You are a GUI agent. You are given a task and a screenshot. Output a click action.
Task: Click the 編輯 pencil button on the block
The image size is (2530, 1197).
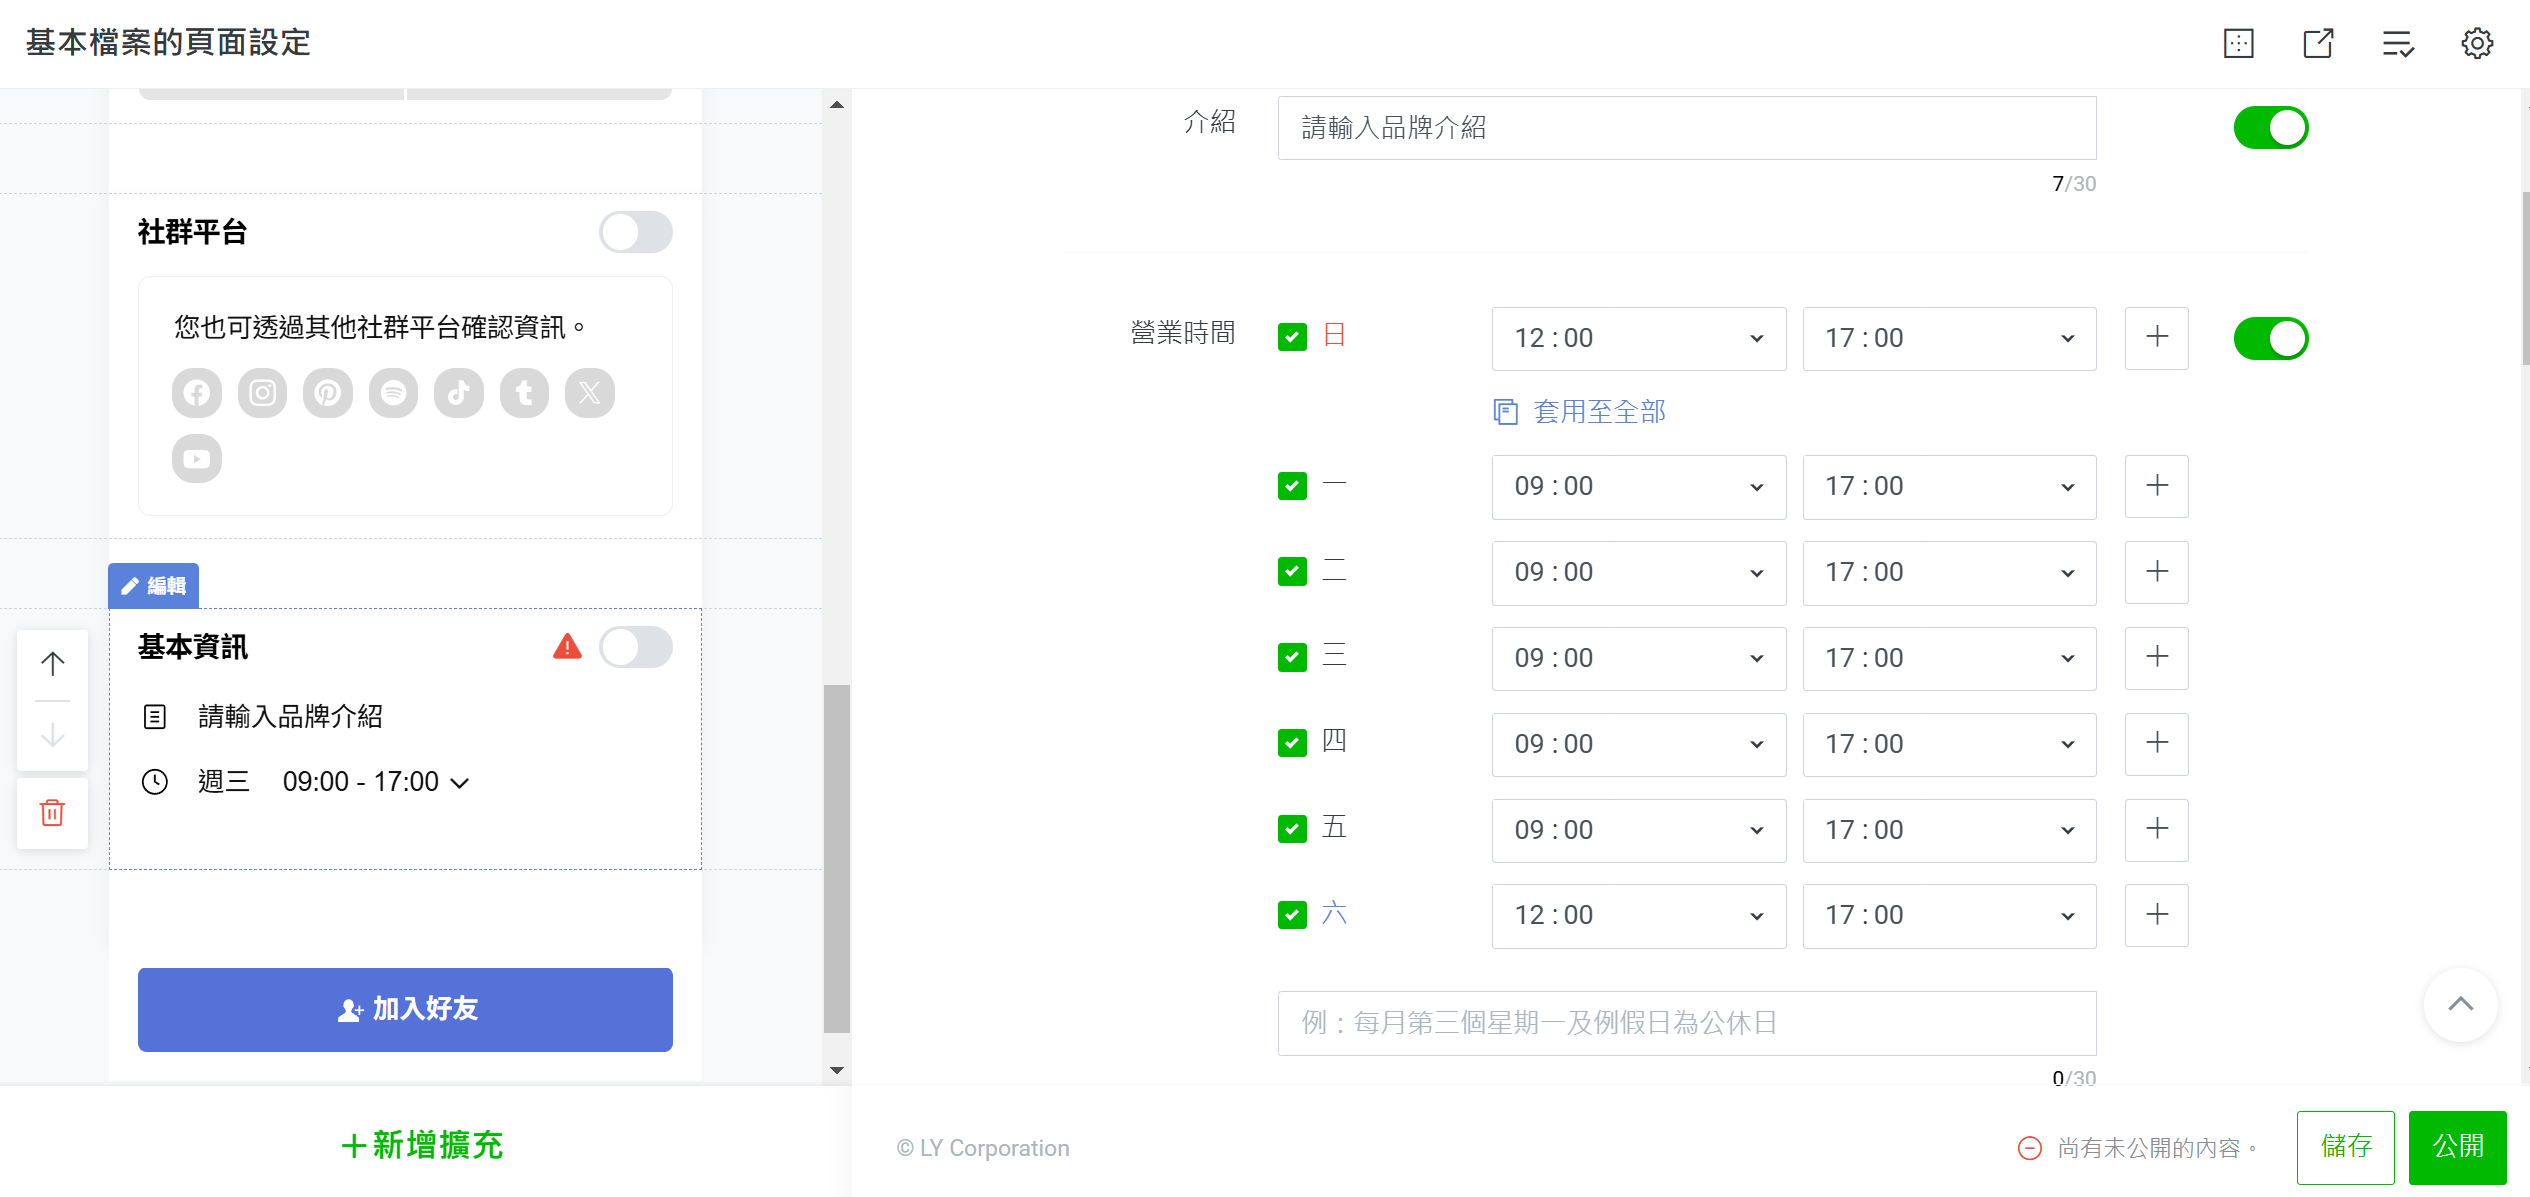[x=152, y=585]
